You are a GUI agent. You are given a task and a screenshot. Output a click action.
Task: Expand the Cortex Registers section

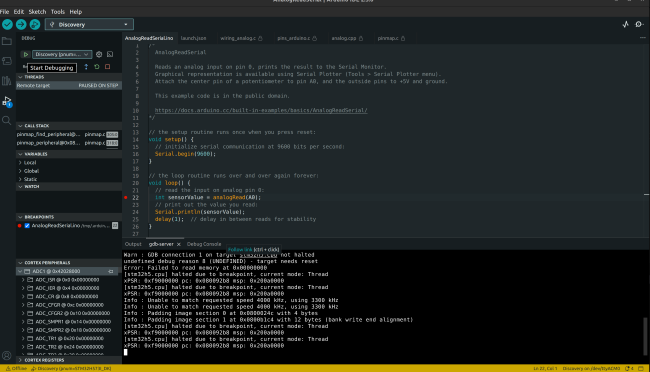[69, 360]
